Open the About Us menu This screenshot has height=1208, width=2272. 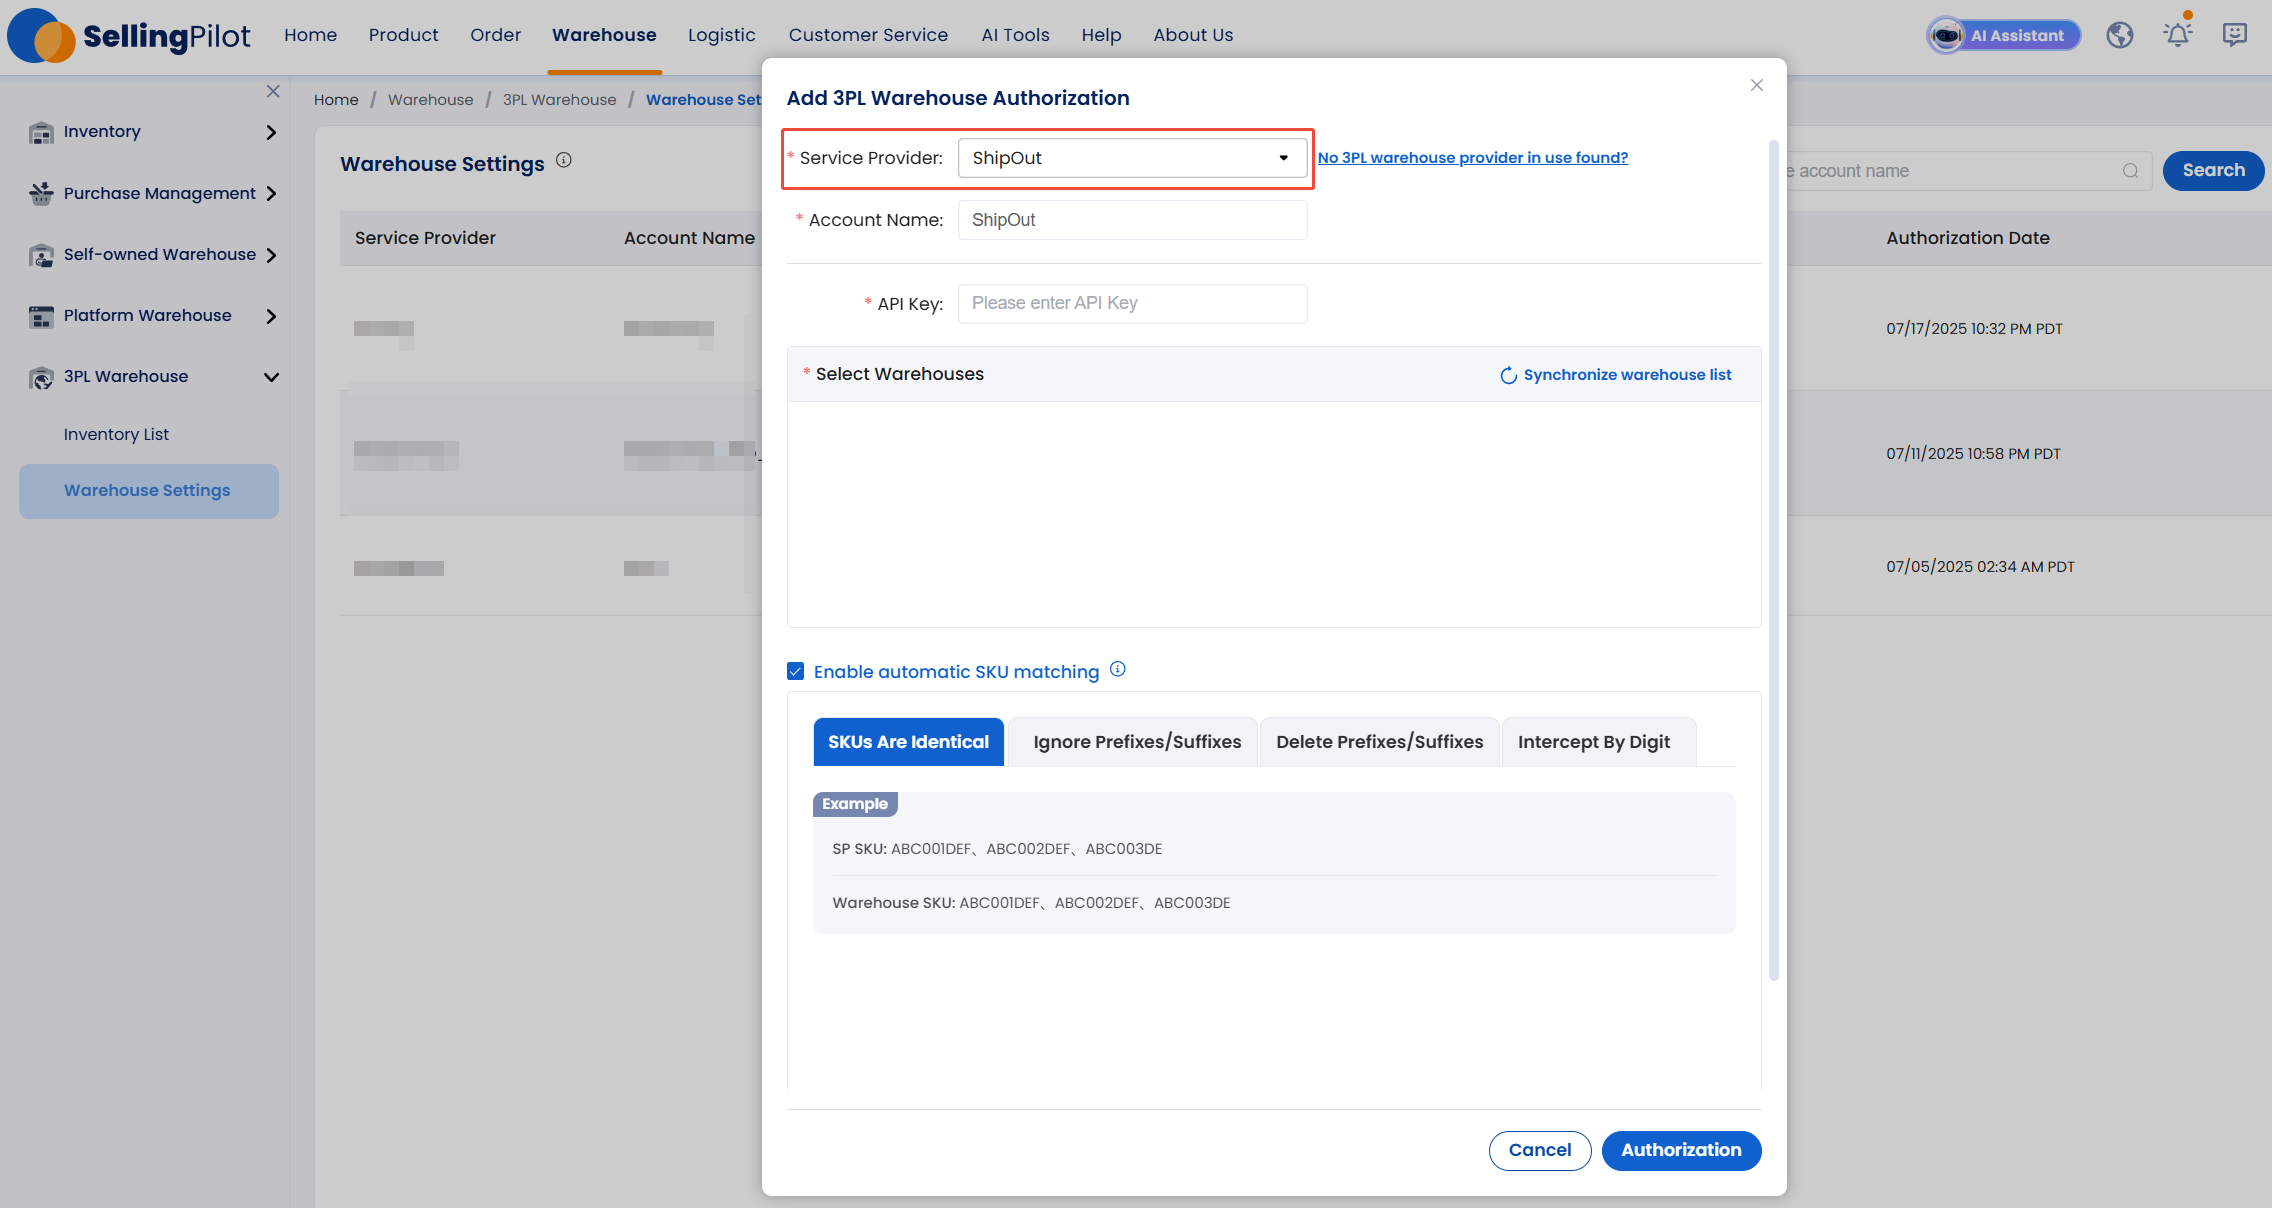click(1193, 35)
